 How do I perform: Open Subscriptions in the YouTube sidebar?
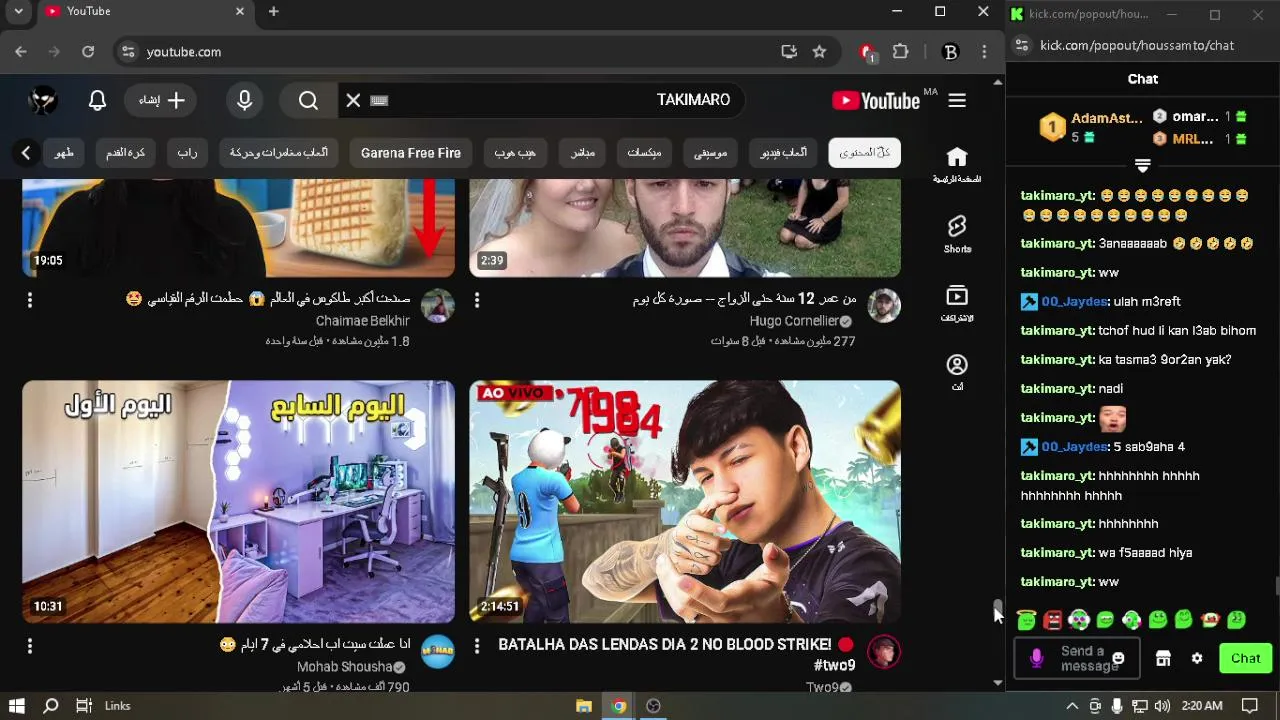pos(957,303)
